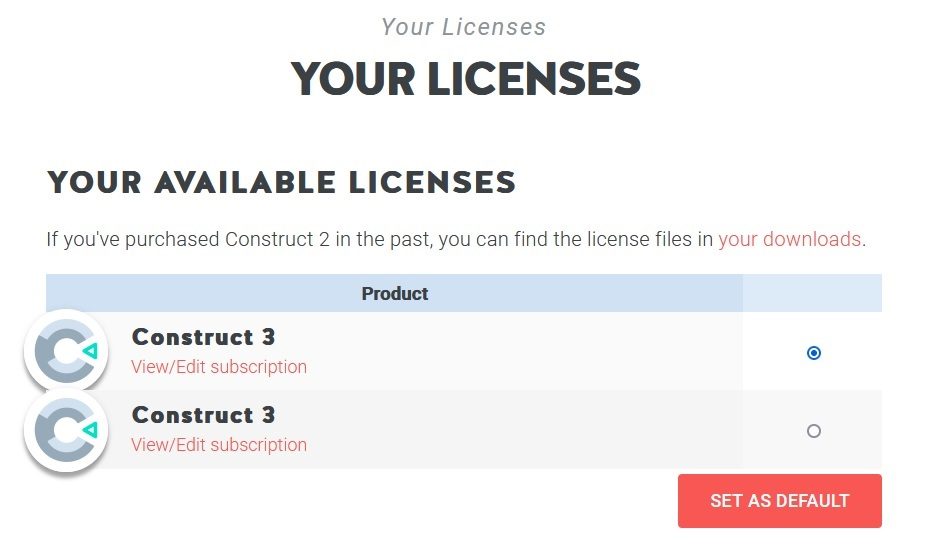952x552 pixels.
Task: Click the second Construct 3 product title
Action: point(203,415)
